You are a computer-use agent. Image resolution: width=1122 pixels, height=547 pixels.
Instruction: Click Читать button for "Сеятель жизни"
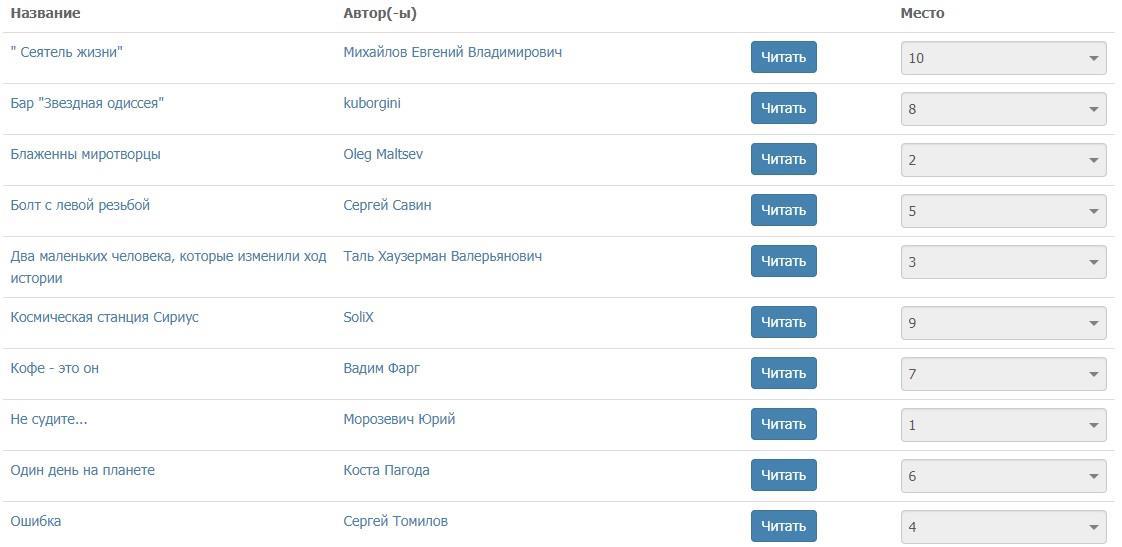[783, 57]
